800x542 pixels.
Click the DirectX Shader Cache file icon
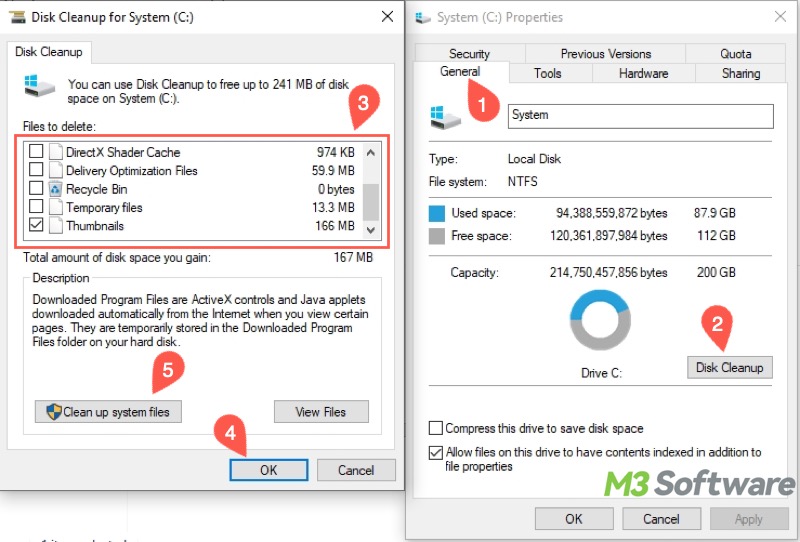(x=56, y=153)
